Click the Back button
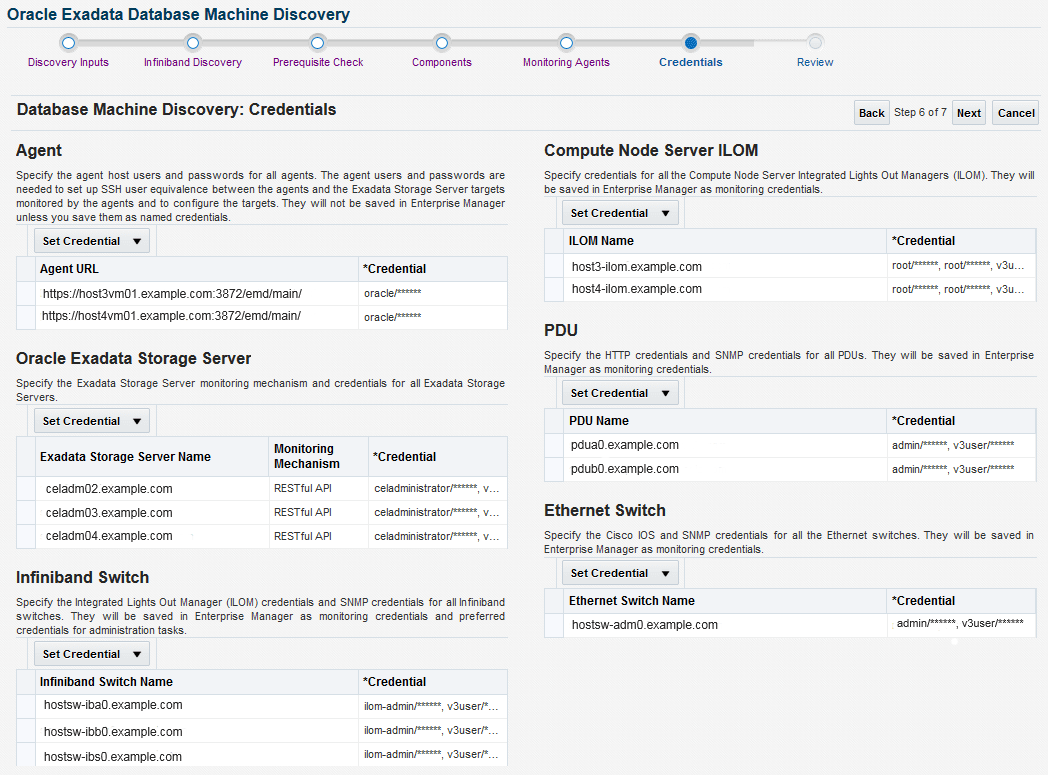This screenshot has height=775, width=1048. coord(870,112)
